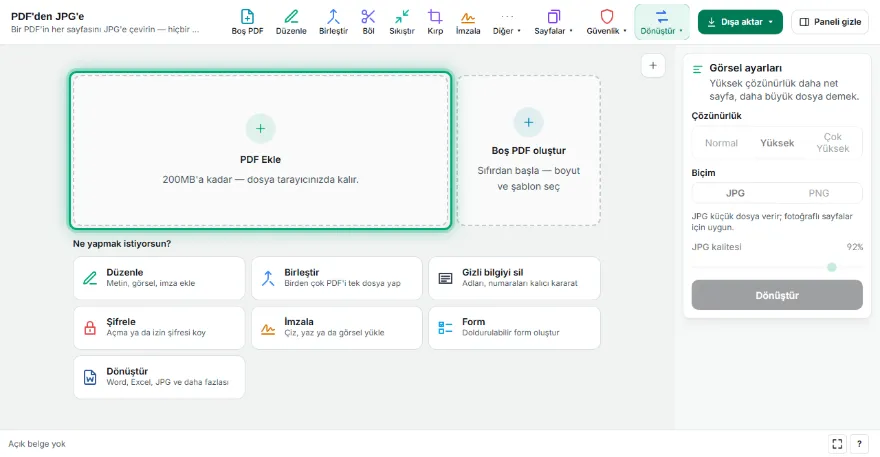880x457 pixels.
Task: Open the Dönüştür convert dropdown in toolbar
Action: click(x=662, y=22)
